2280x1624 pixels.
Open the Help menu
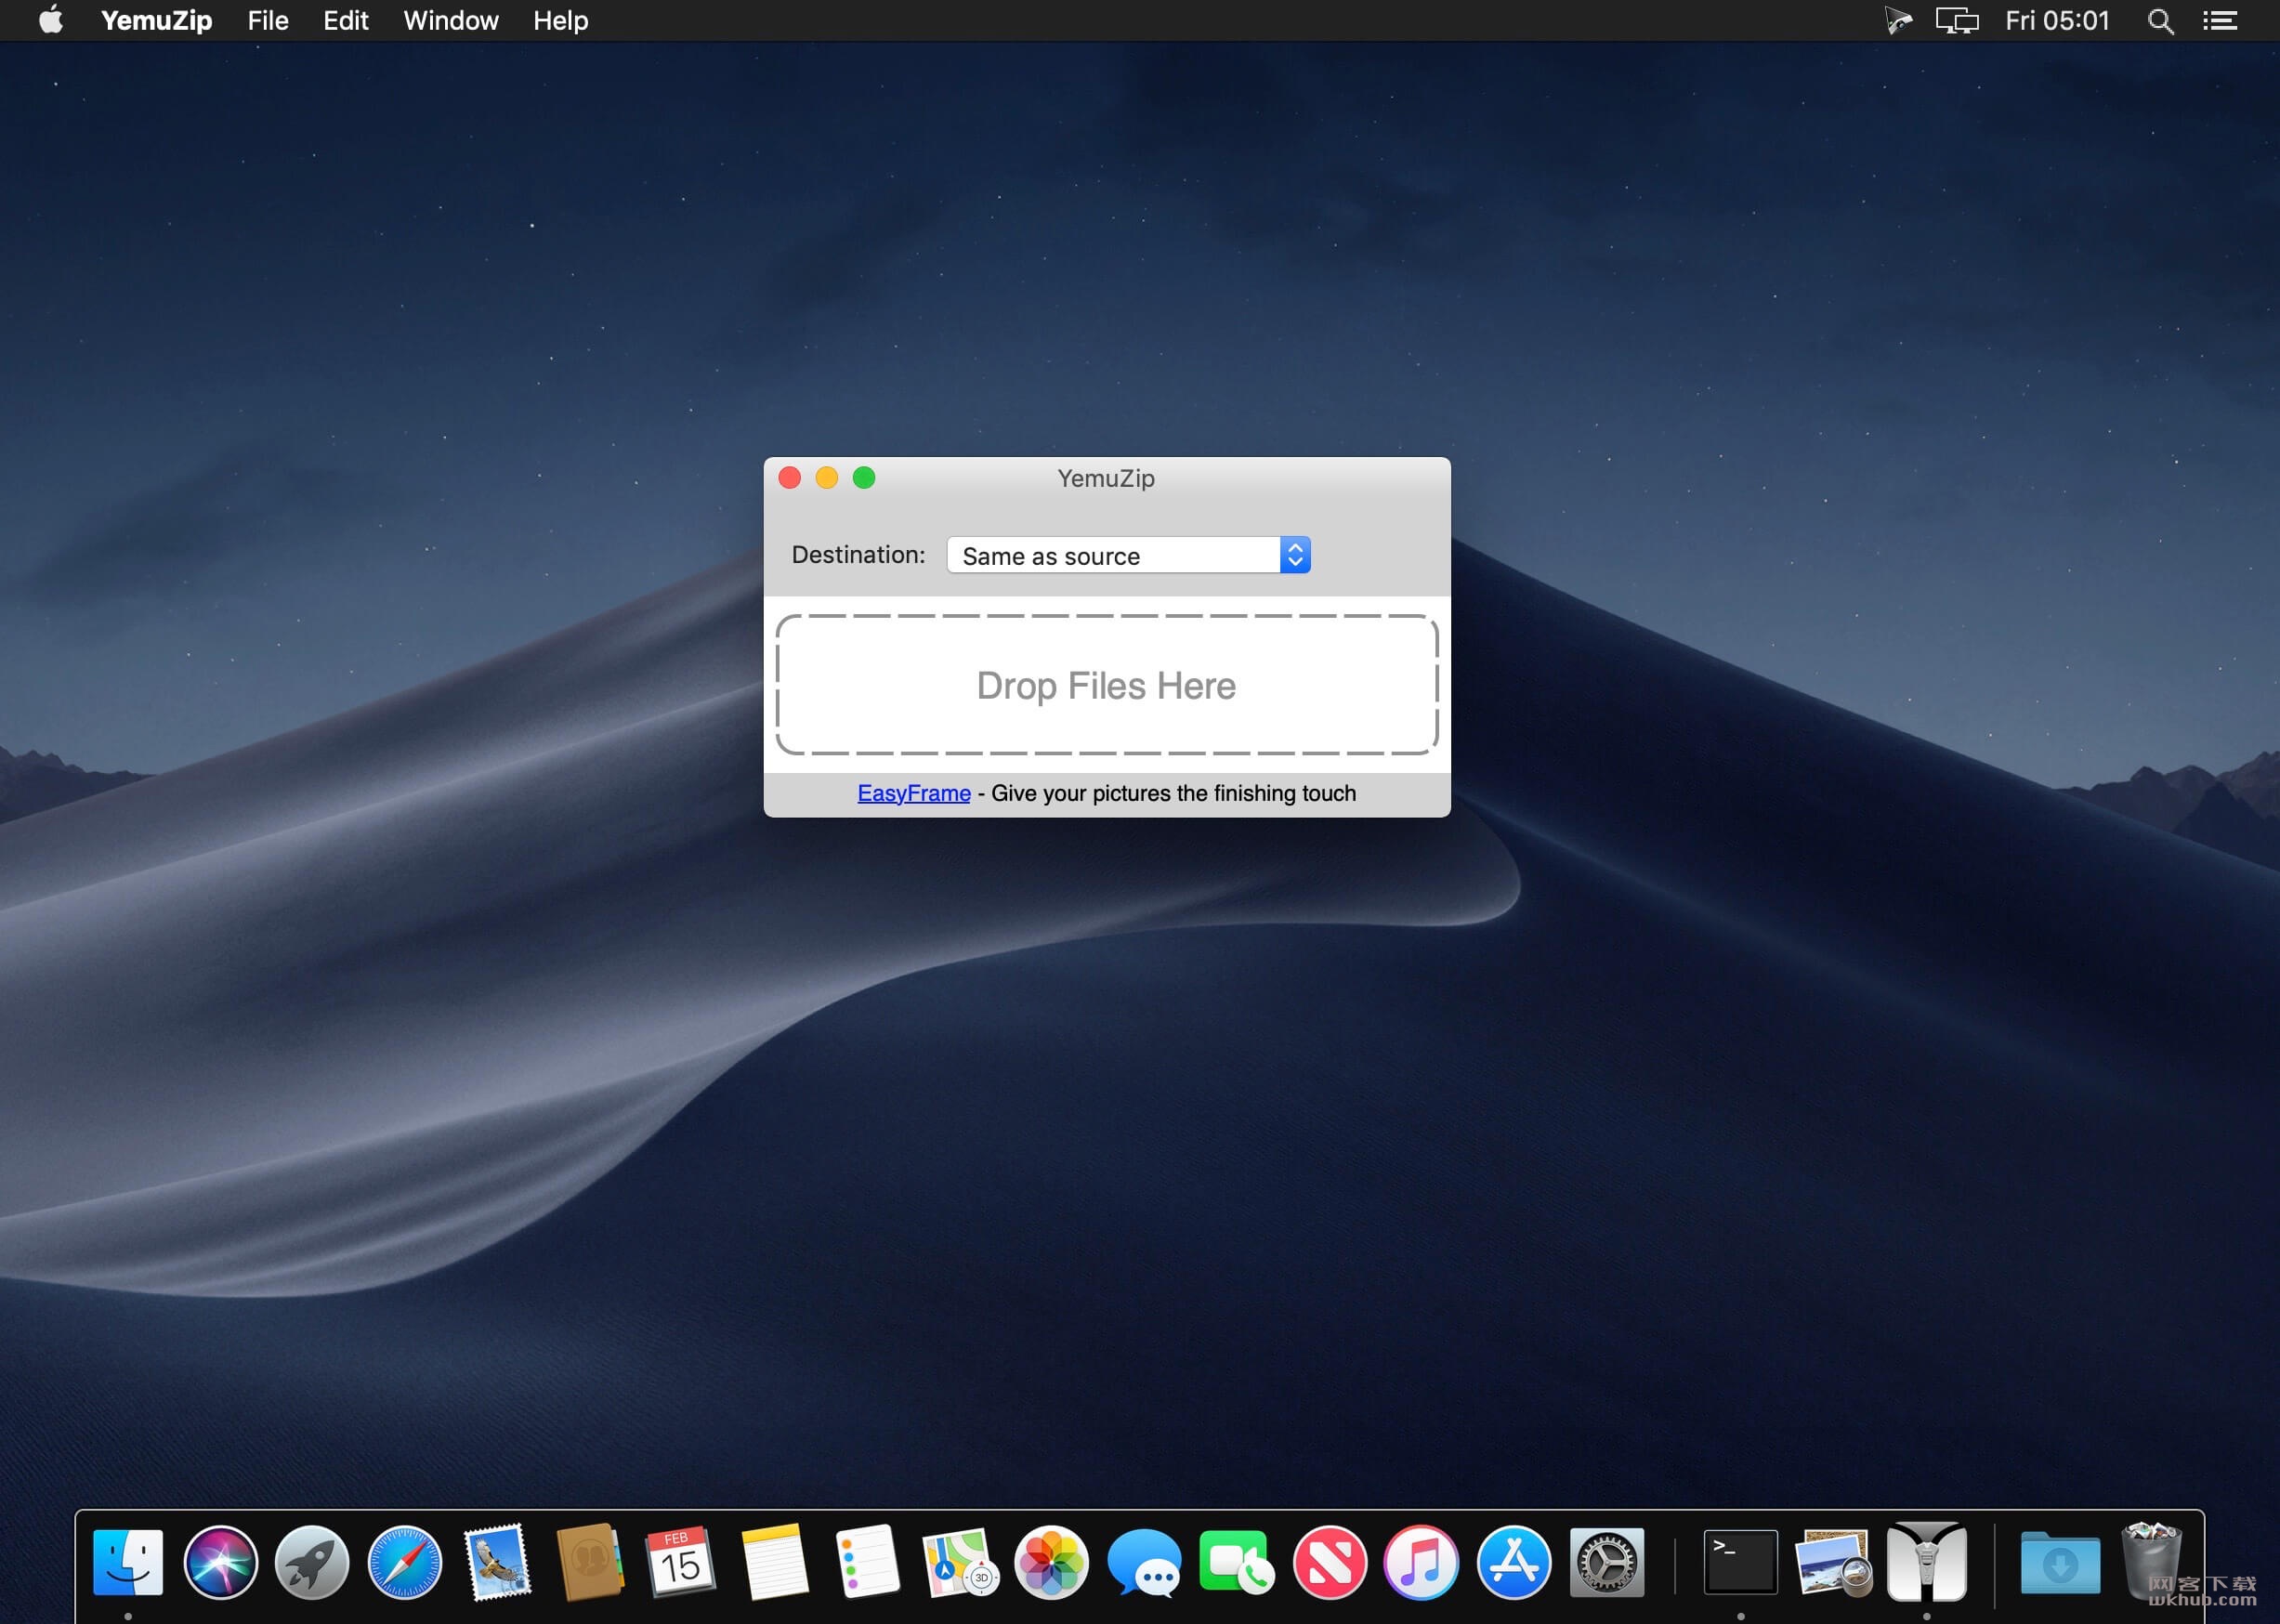pyautogui.click(x=560, y=20)
